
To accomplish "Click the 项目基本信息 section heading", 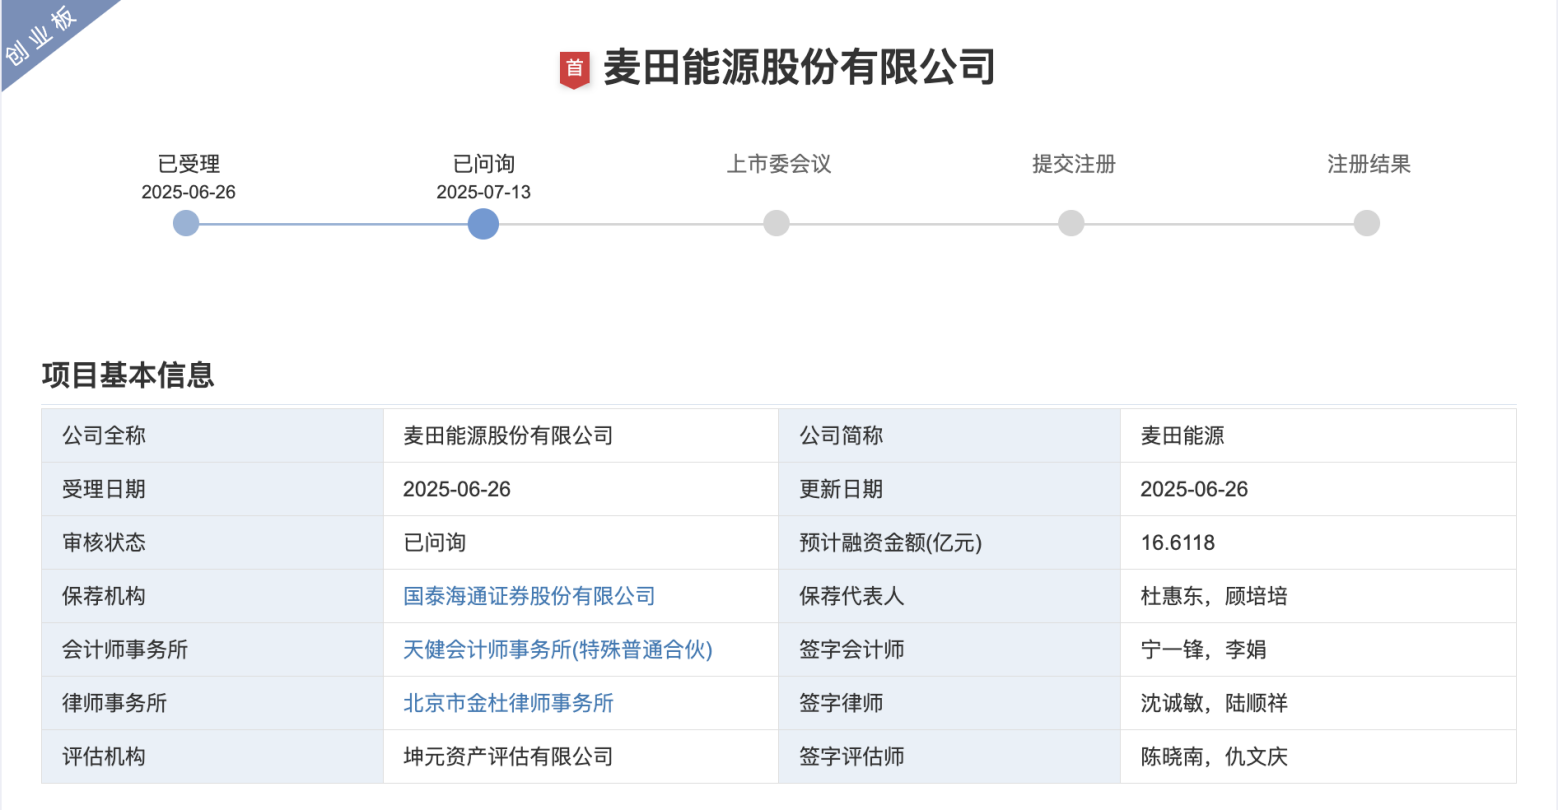I will click(x=128, y=375).
